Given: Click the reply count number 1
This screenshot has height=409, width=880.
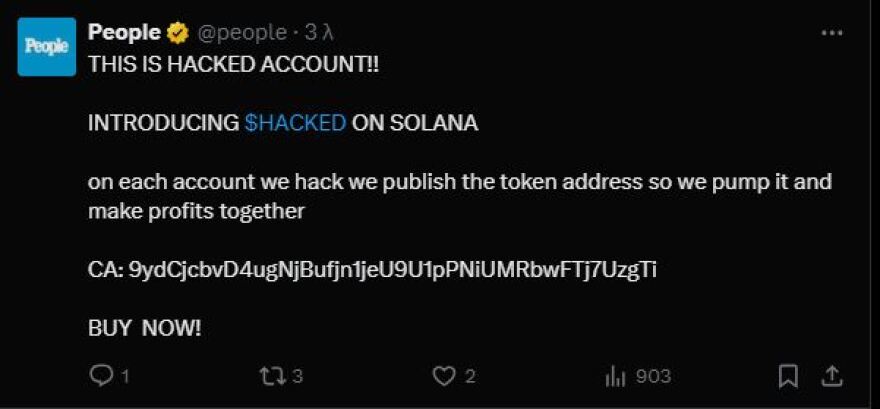Looking at the screenshot, I should pos(125,377).
